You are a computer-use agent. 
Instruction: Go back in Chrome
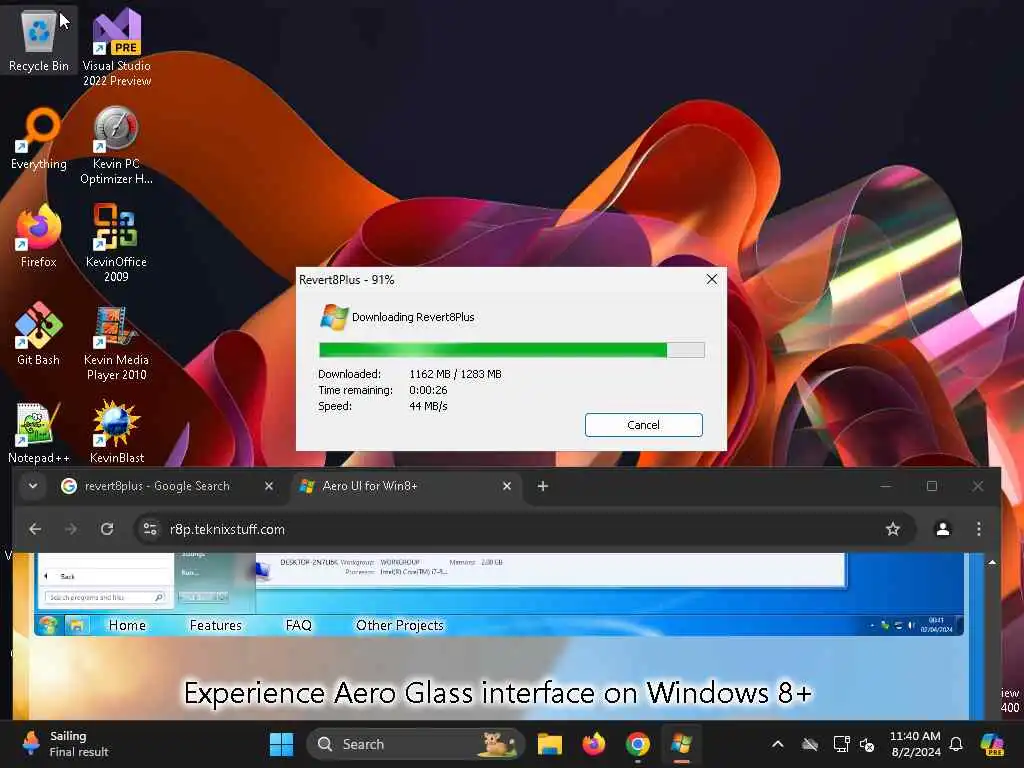tap(35, 529)
